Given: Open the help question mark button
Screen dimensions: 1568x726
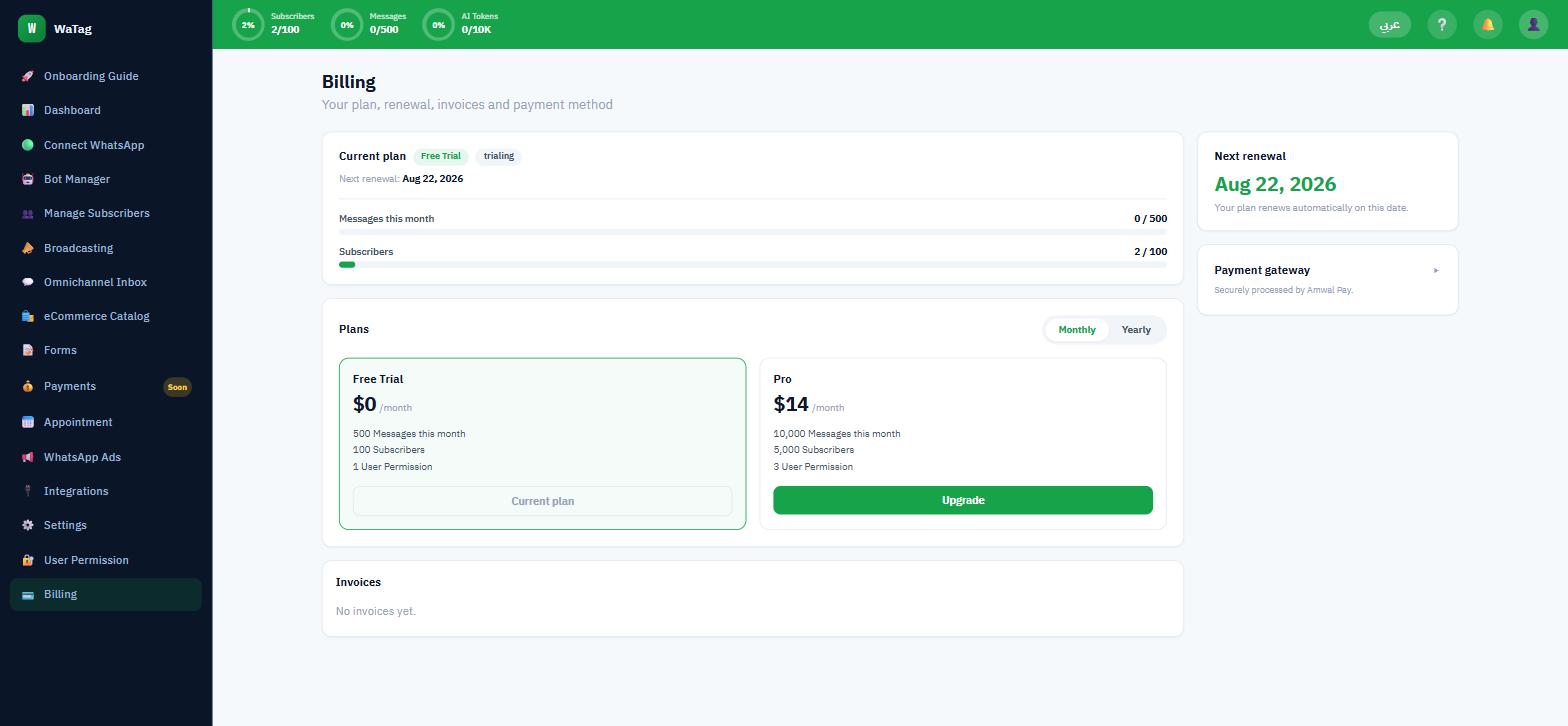Looking at the screenshot, I should pyautogui.click(x=1442, y=25).
